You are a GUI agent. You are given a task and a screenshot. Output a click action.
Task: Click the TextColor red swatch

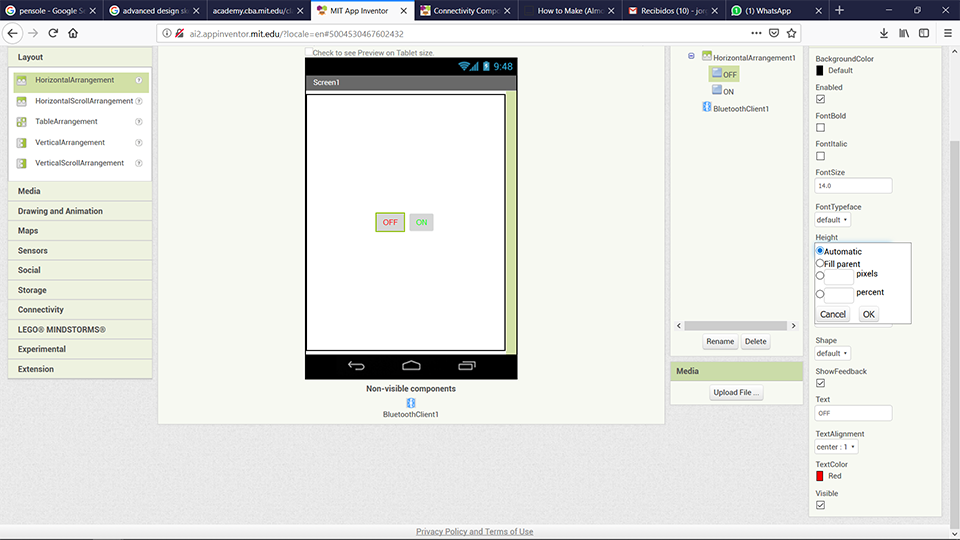(x=820, y=476)
